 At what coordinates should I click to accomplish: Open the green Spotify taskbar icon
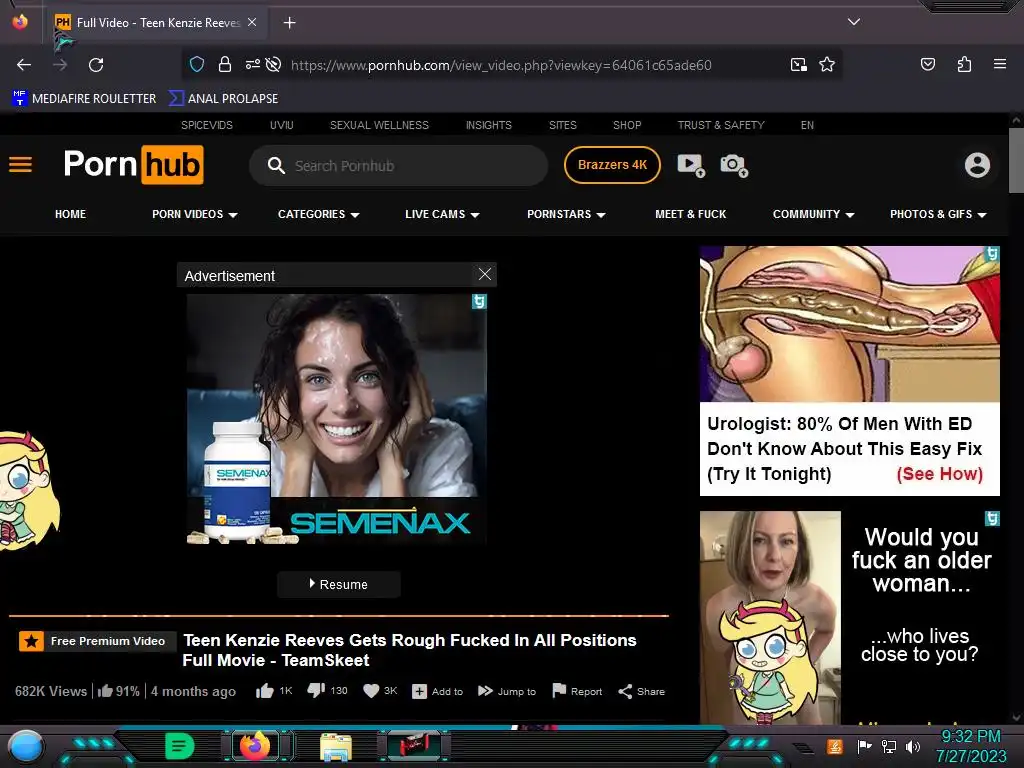pos(179,746)
